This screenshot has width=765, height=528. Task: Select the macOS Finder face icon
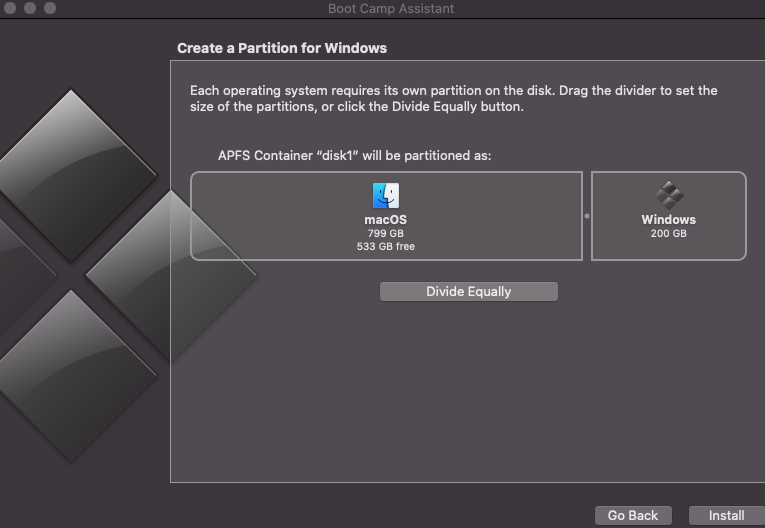[x=385, y=196]
